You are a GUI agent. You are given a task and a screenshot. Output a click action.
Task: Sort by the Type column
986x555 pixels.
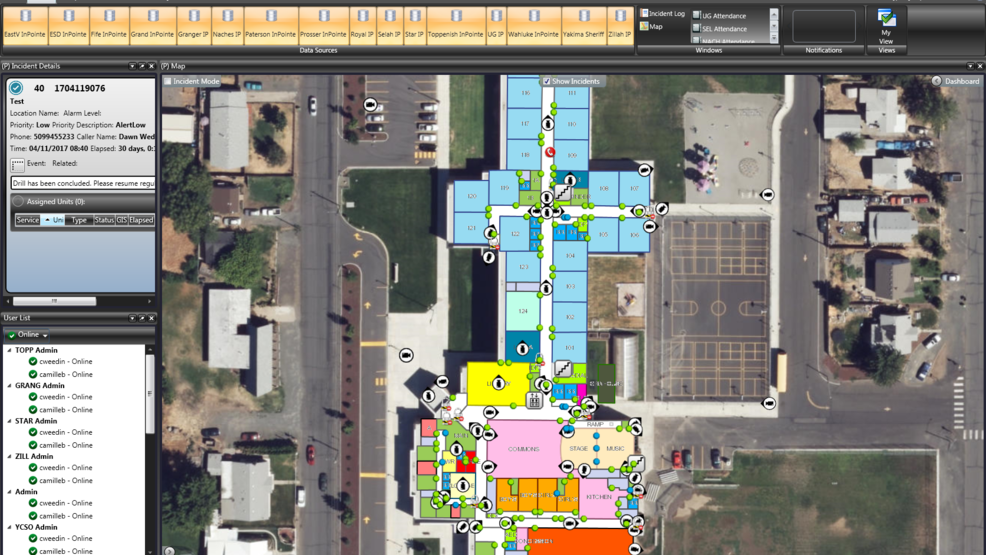click(79, 220)
